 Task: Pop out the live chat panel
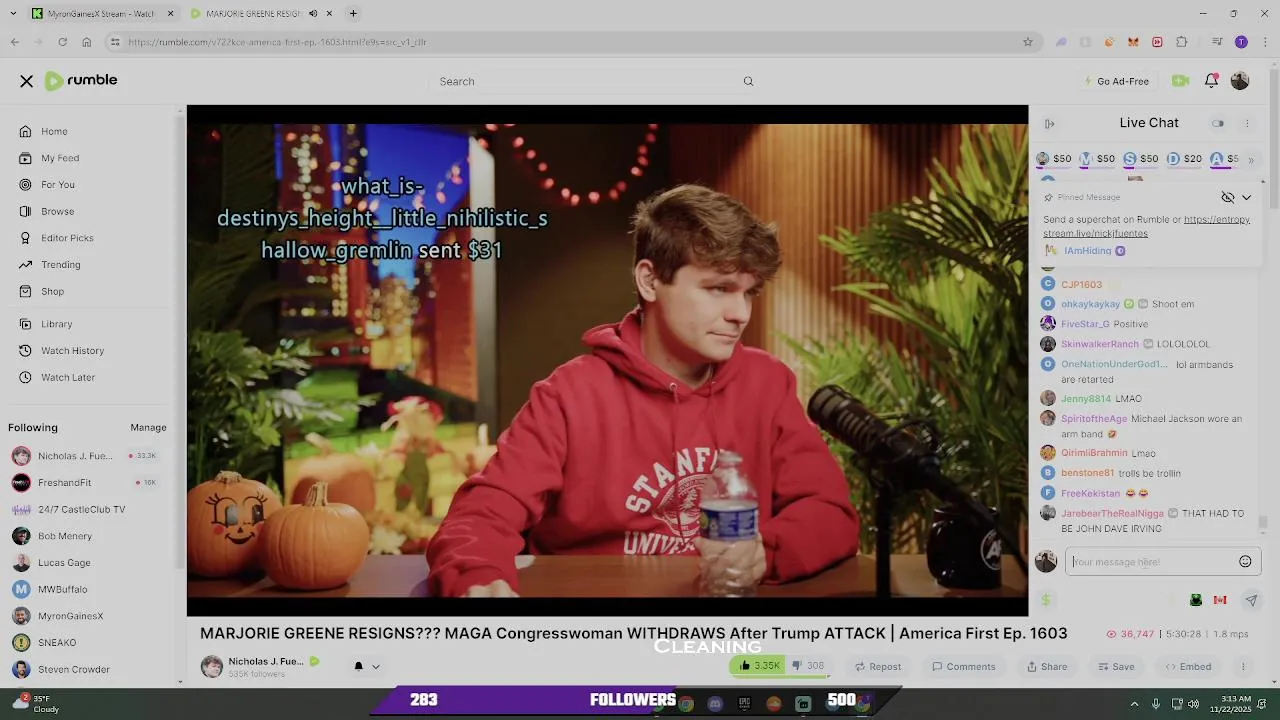coord(1049,124)
